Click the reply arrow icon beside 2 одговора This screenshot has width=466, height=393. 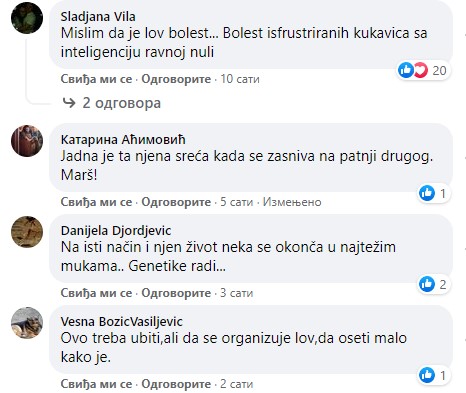click(69, 103)
